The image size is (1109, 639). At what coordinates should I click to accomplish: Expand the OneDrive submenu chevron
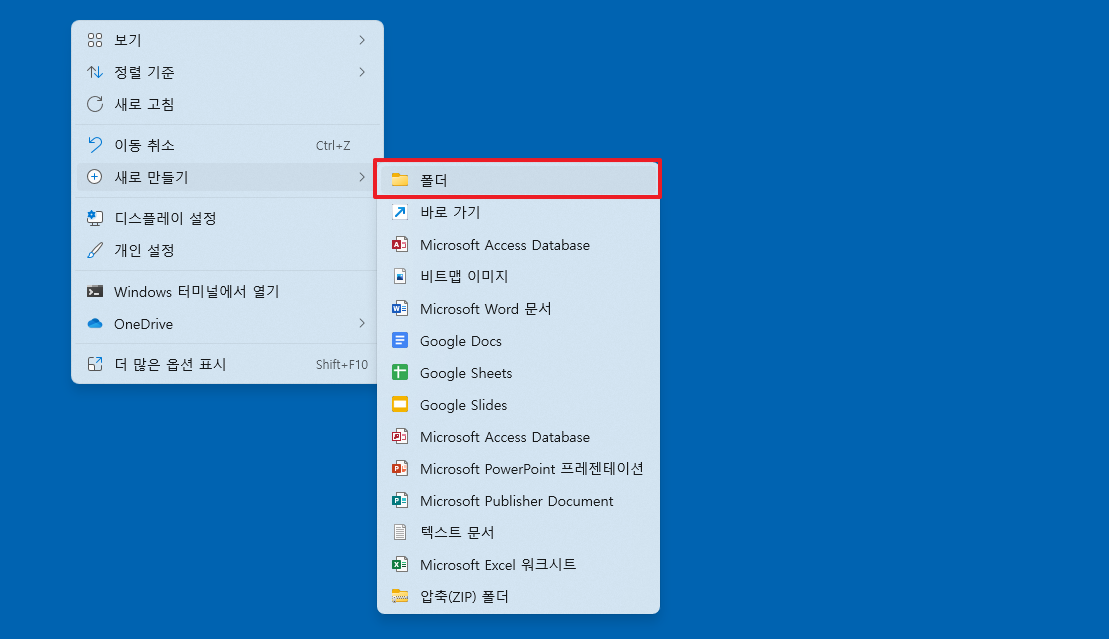coord(361,323)
